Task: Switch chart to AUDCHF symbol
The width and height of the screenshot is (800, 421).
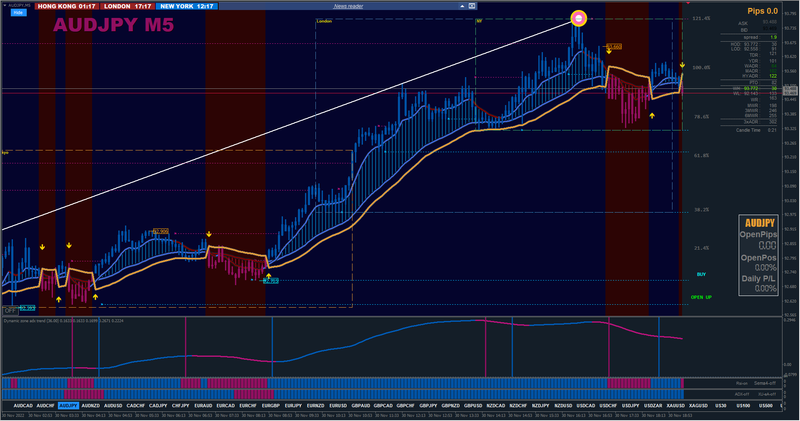Action: tap(45, 406)
